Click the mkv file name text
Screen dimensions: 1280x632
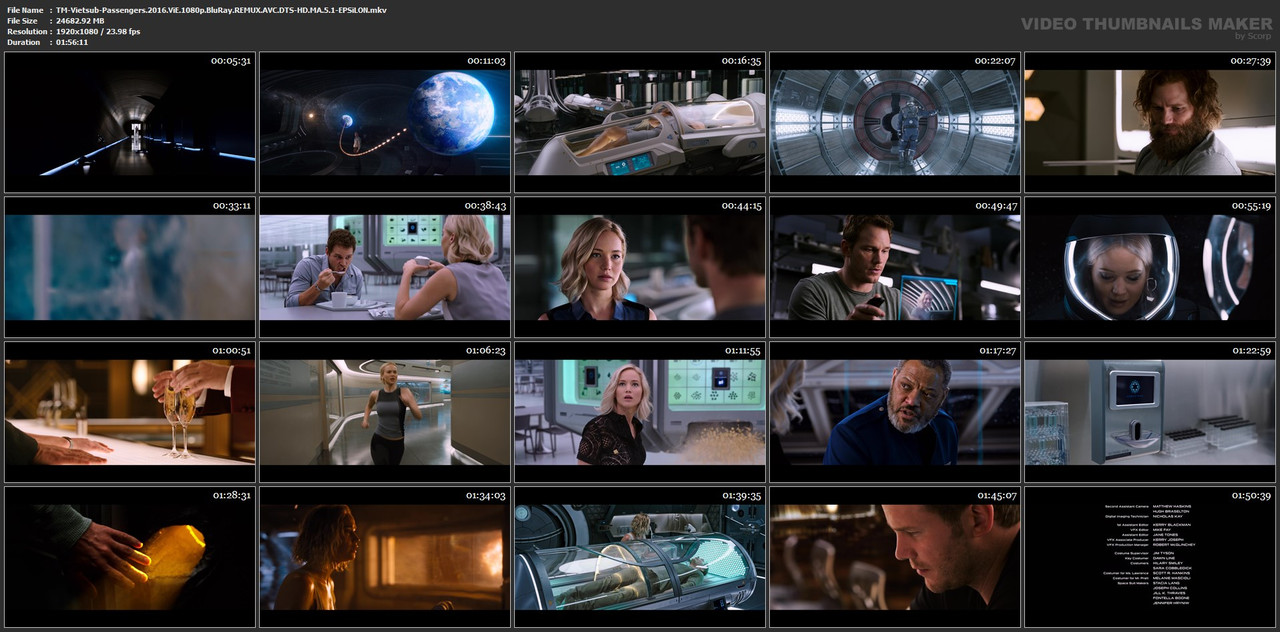221,10
